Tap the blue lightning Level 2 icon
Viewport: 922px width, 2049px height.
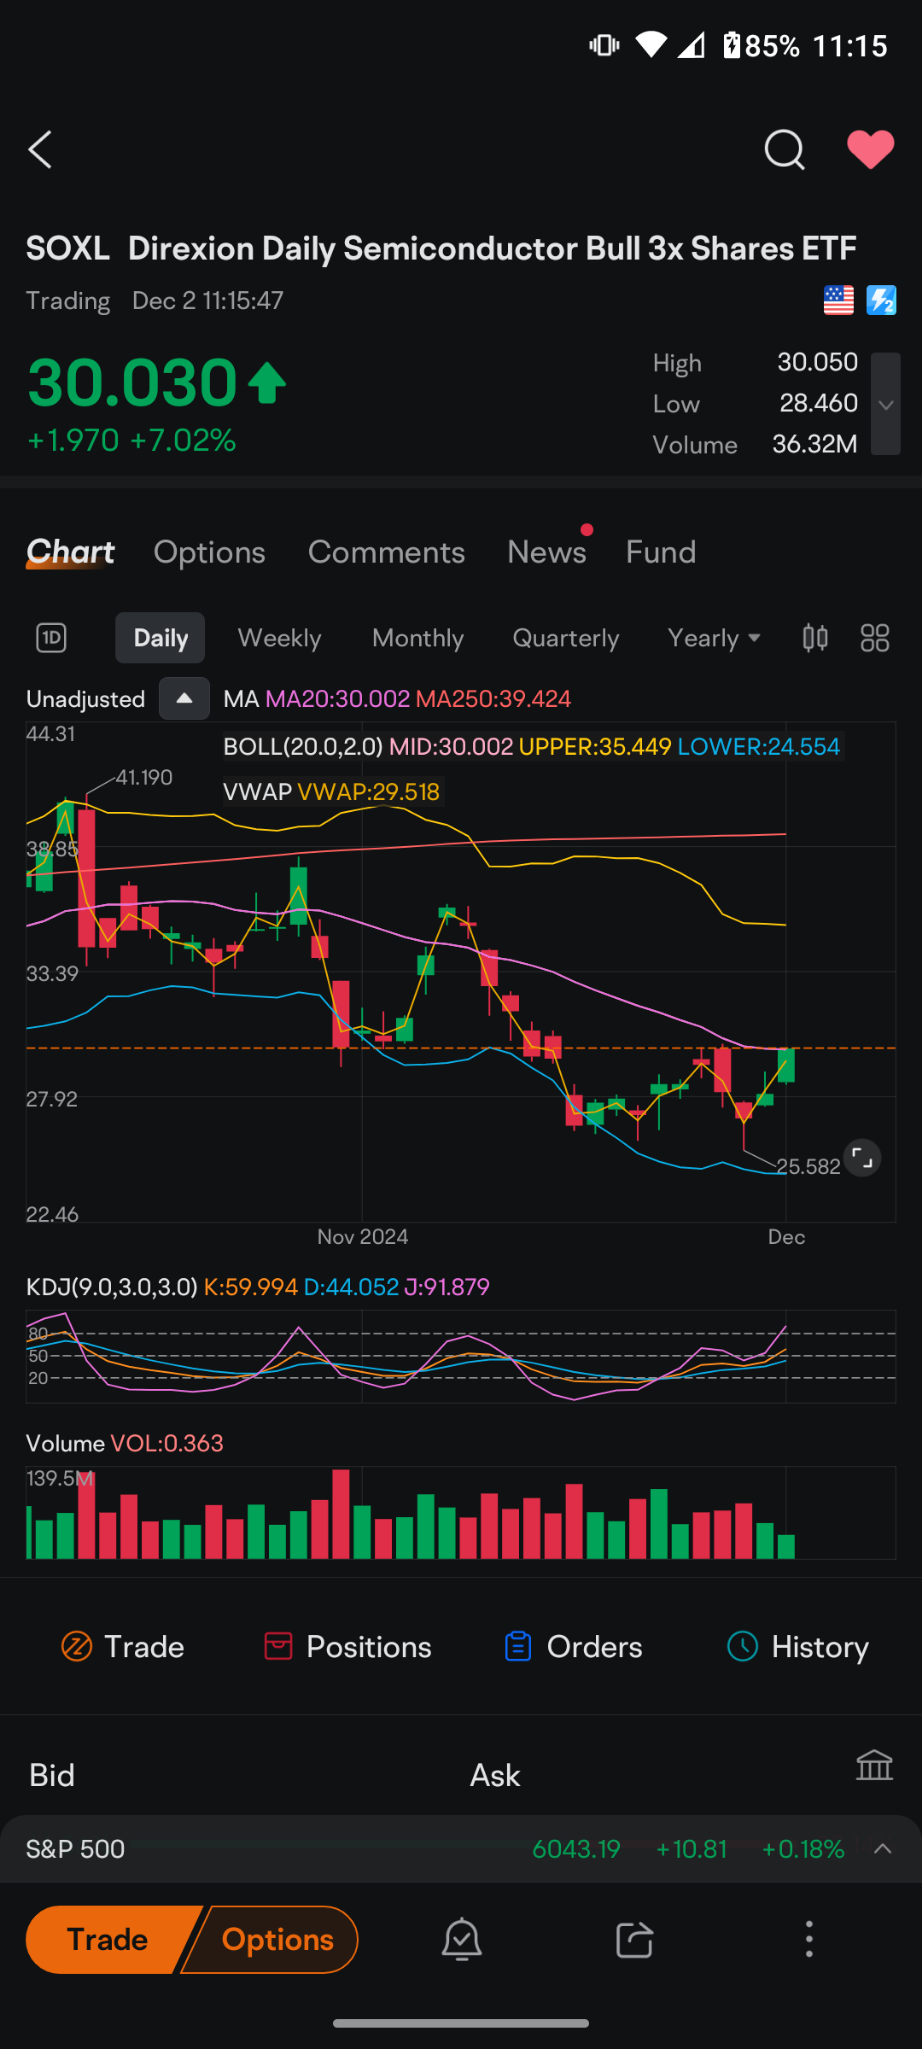[x=881, y=300]
